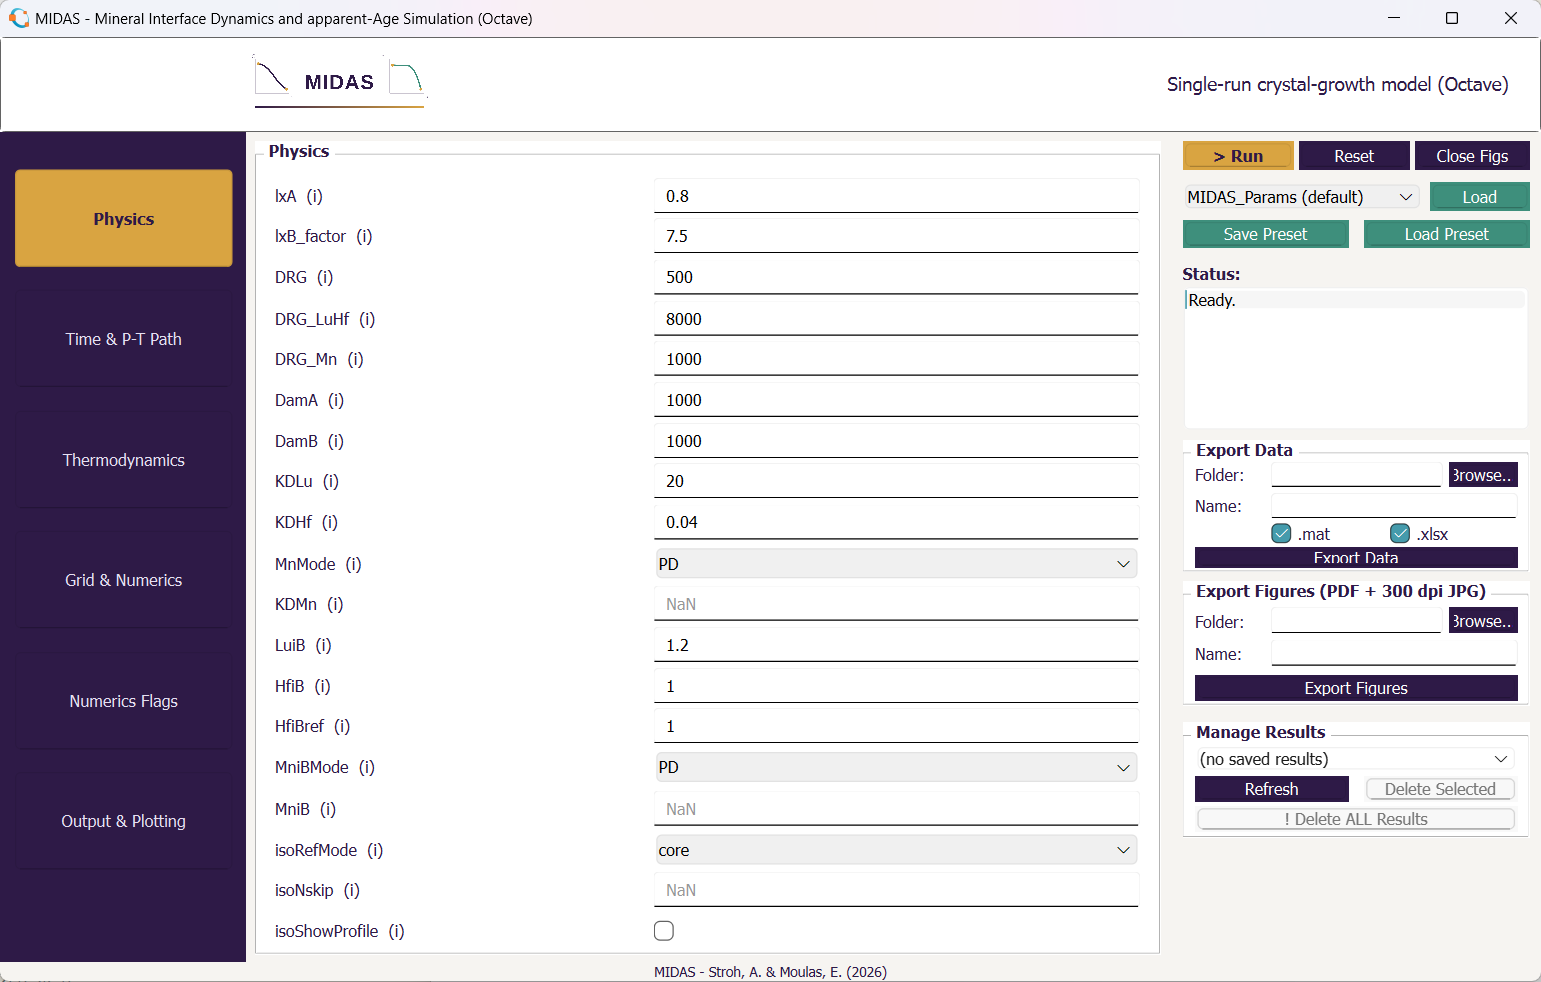Click the Reset button
Viewport: 1541px width, 982px height.
tap(1354, 156)
